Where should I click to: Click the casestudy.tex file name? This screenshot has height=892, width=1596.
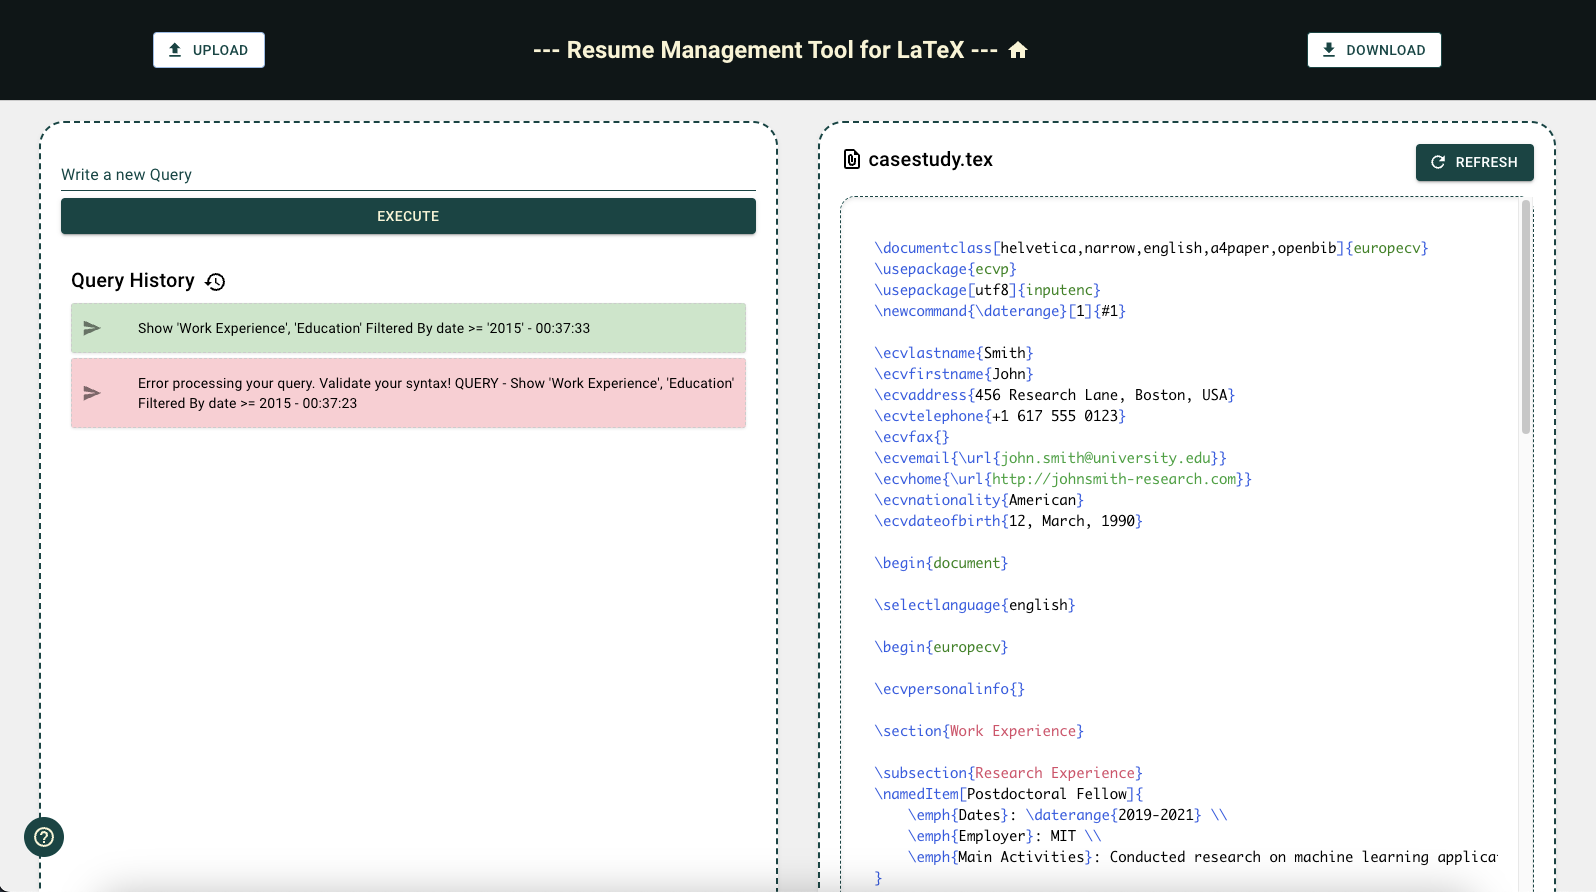tap(930, 160)
